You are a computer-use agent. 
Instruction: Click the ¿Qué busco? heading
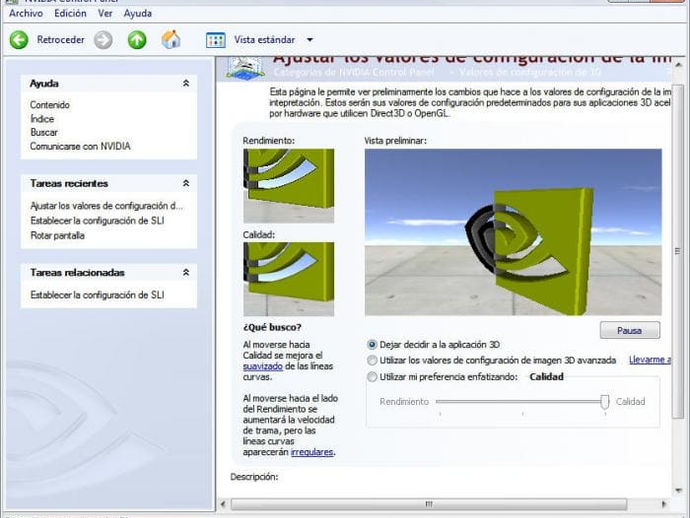(x=272, y=327)
